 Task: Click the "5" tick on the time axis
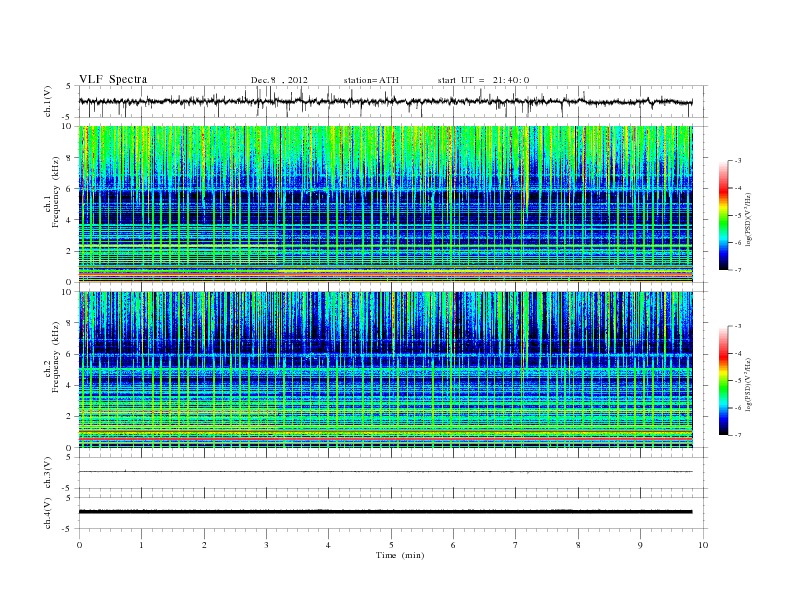(391, 545)
